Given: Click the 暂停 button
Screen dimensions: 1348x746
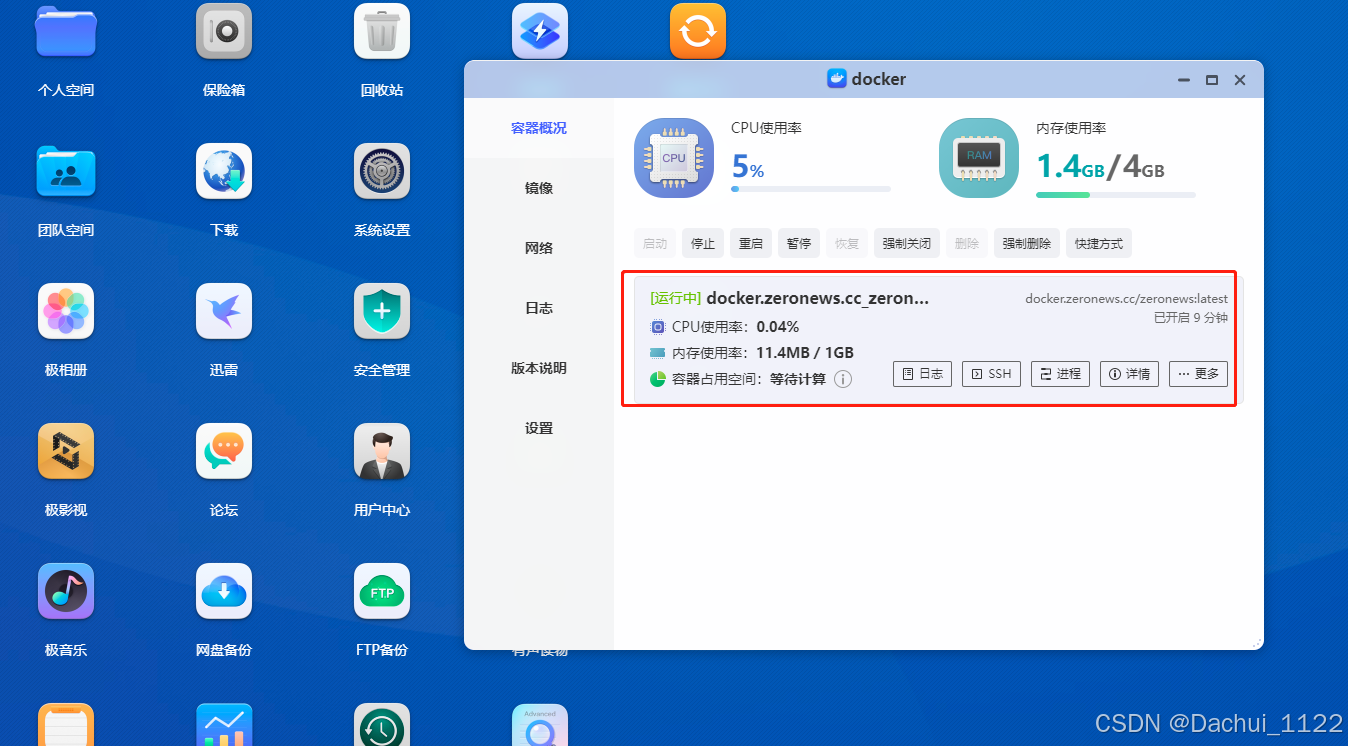Looking at the screenshot, I should coord(799,243).
